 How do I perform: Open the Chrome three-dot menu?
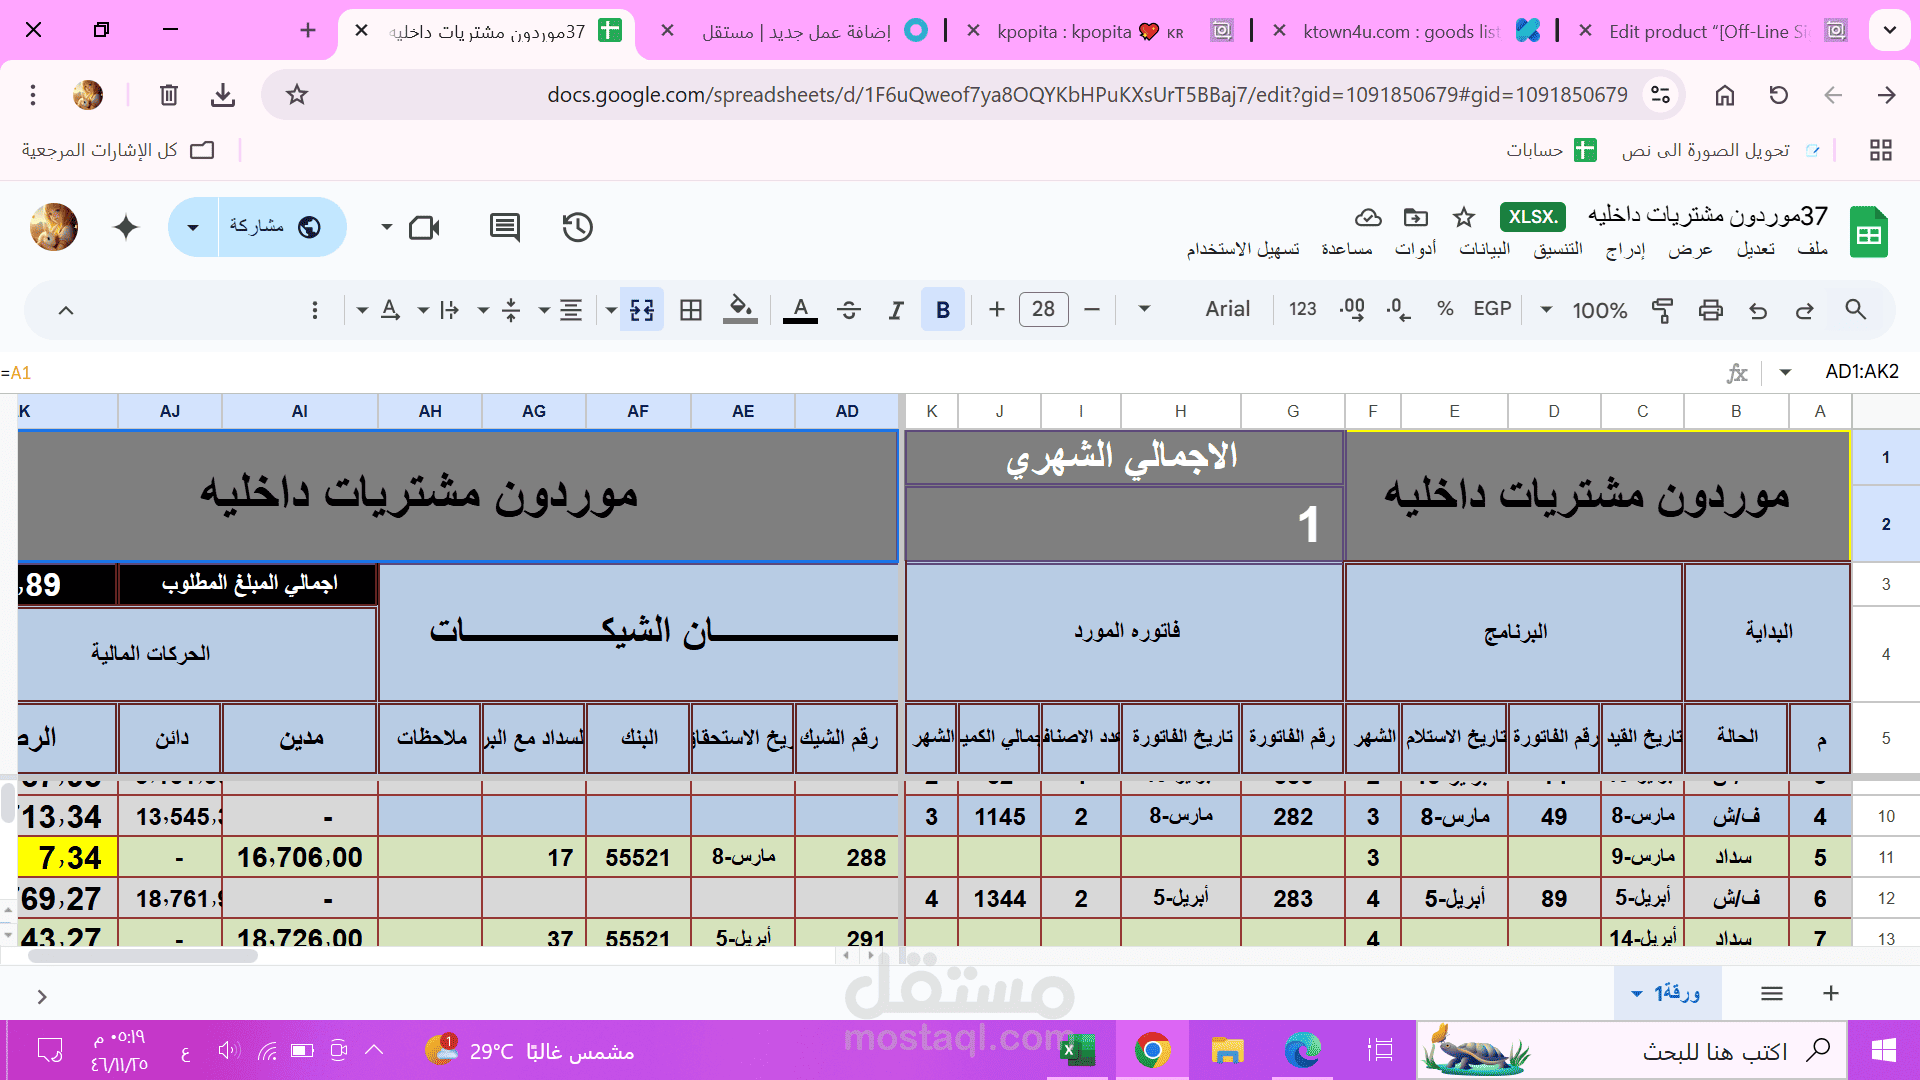33,95
